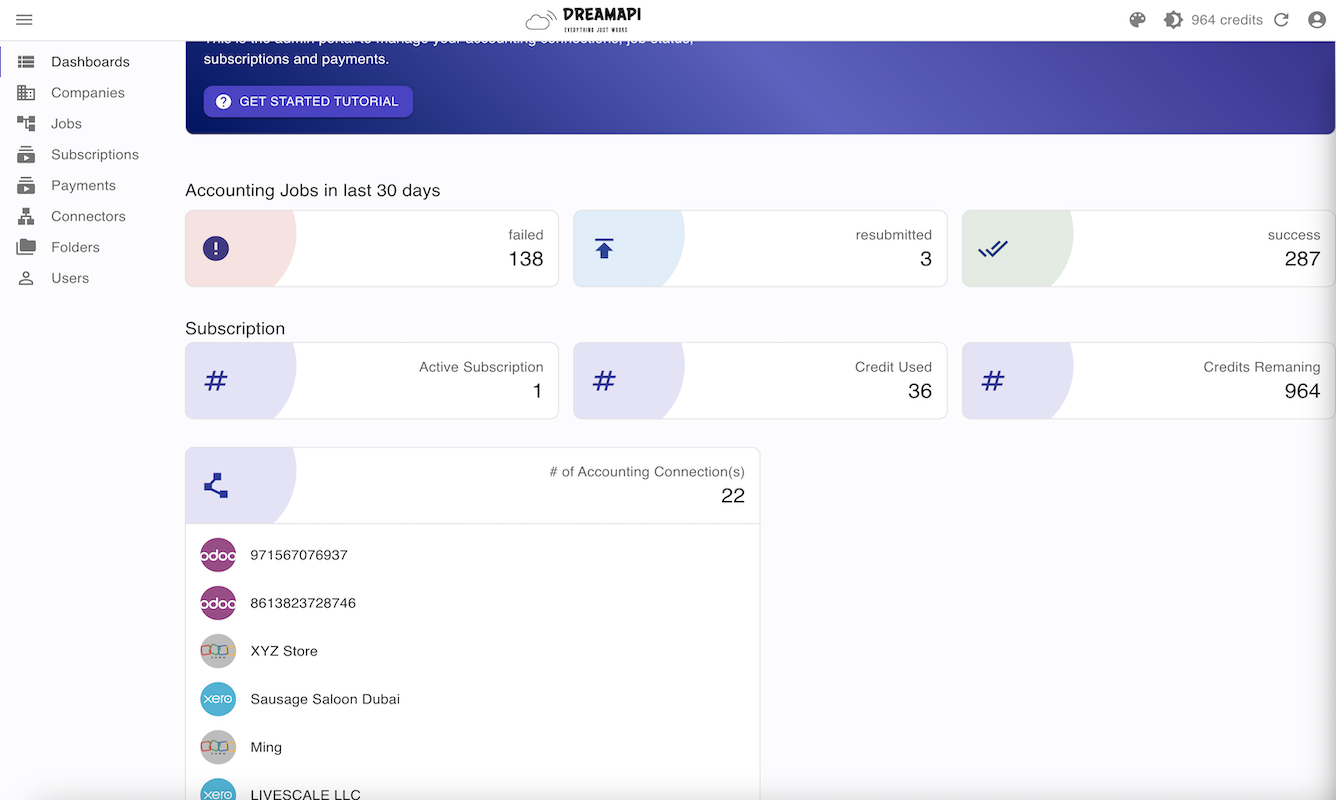1336x800 pixels.
Task: Open the Credits Remaning card showing 964
Action: [1148, 380]
